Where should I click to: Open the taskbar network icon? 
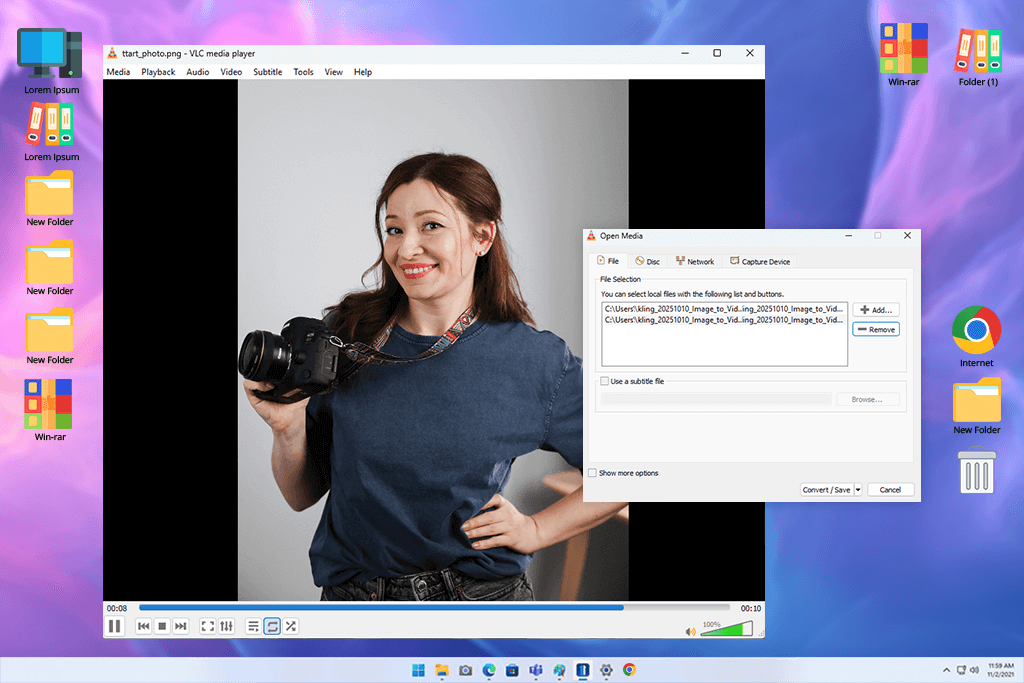pos(961,670)
